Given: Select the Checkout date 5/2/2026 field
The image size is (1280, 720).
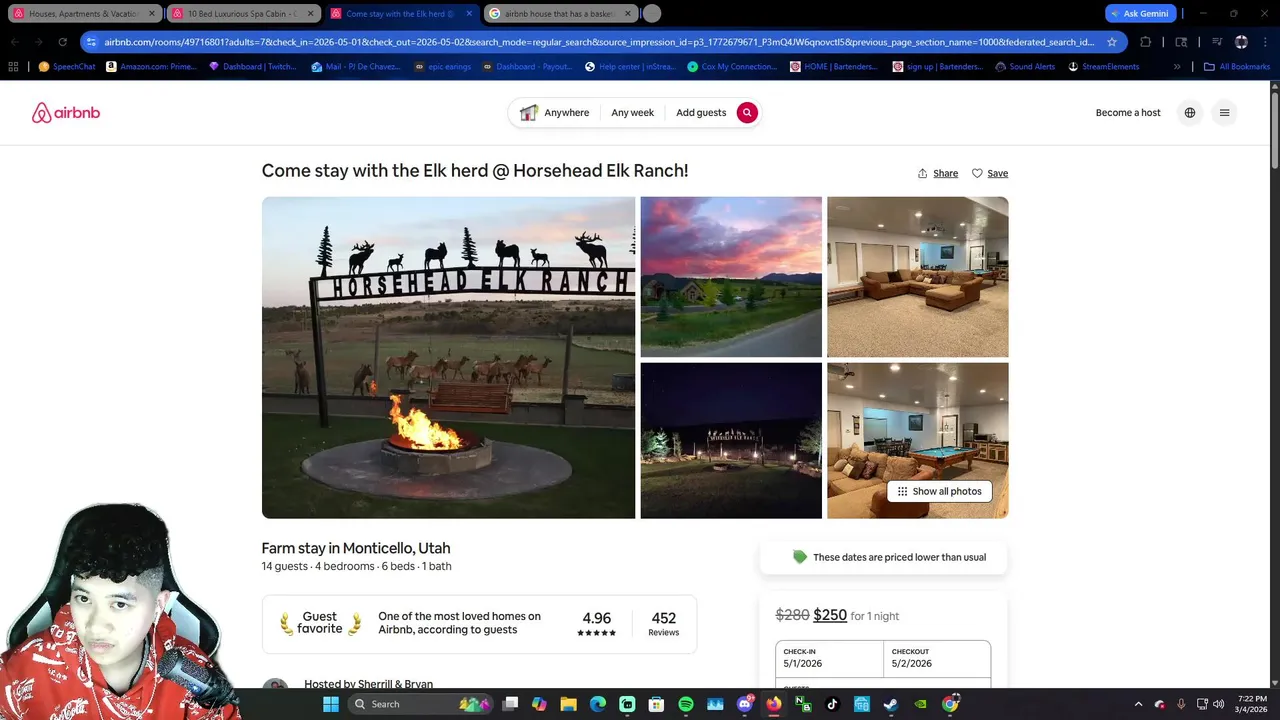Looking at the screenshot, I should point(937,658).
